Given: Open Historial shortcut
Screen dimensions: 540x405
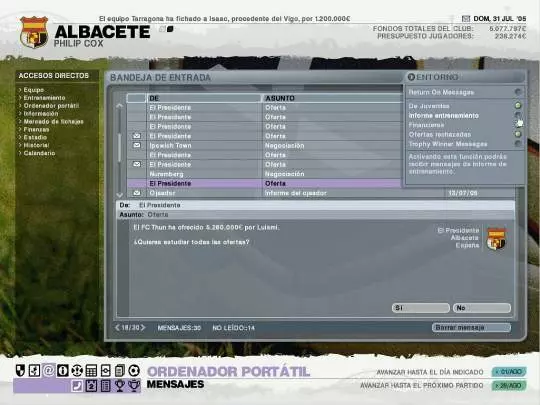Looking at the screenshot, I should 36,145.
